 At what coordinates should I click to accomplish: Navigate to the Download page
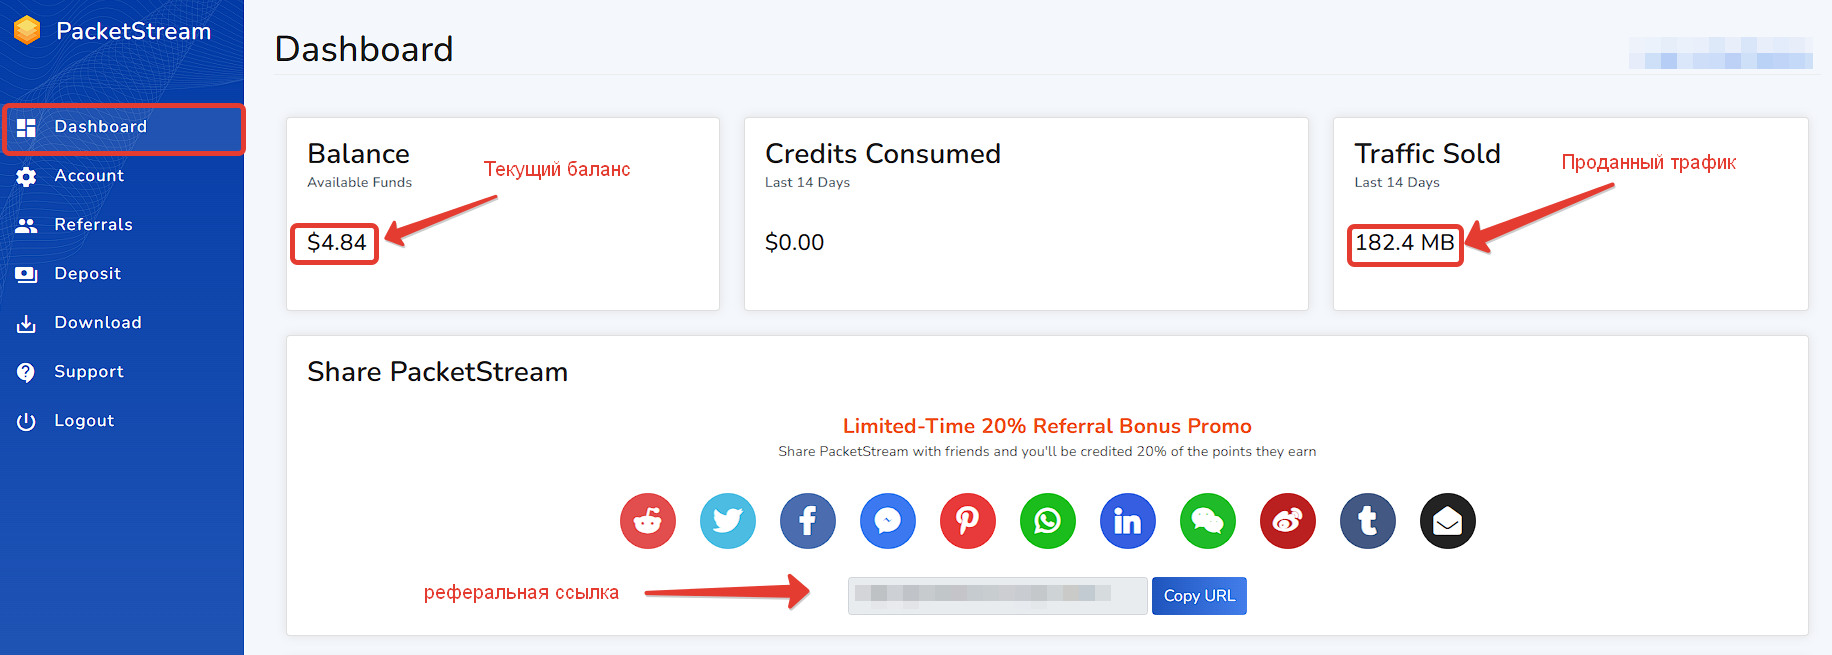(x=98, y=323)
